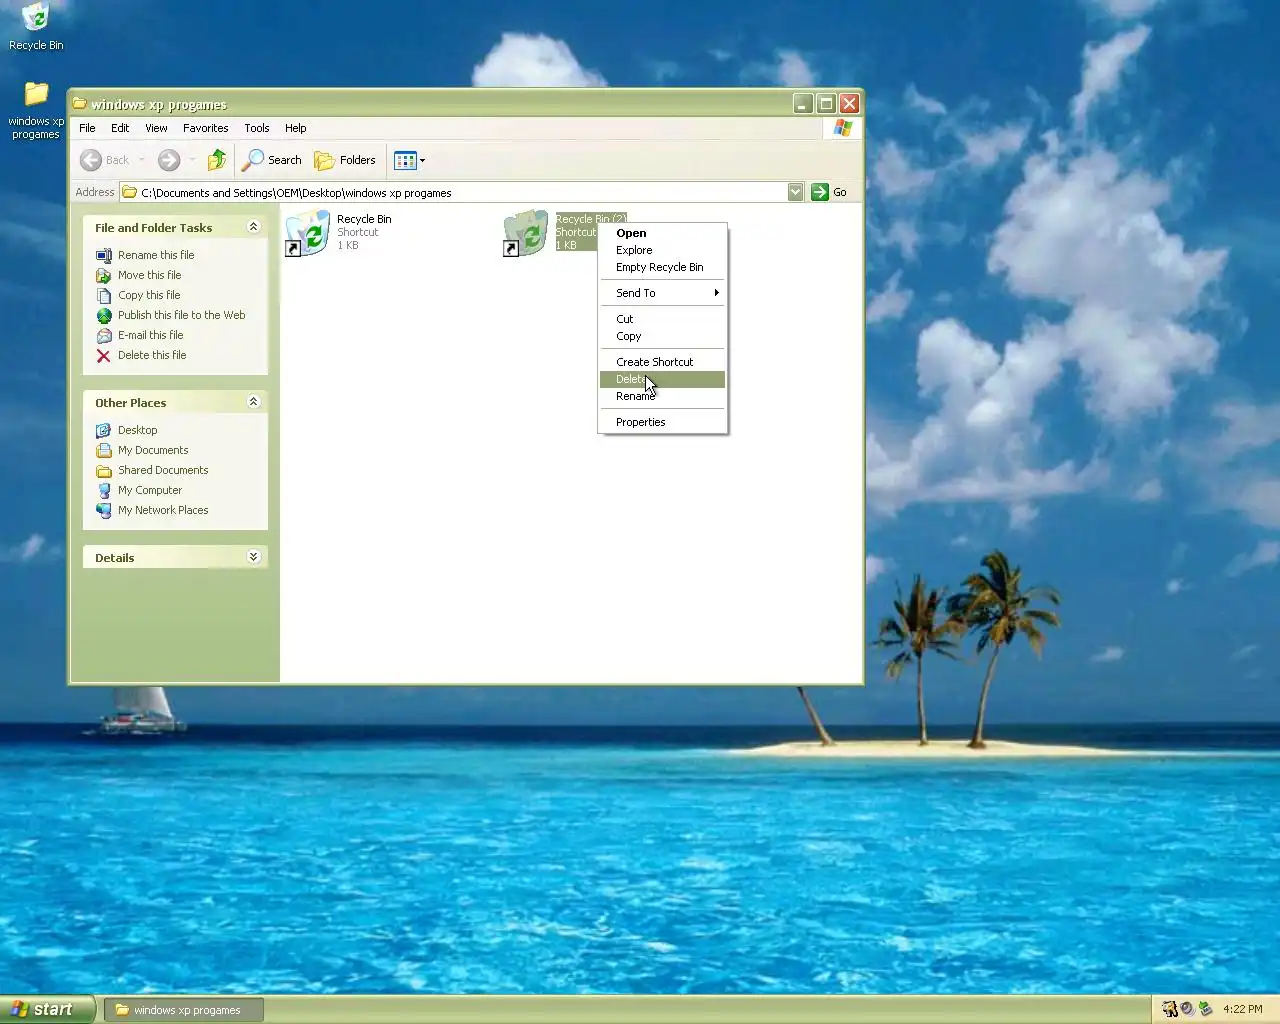Image resolution: width=1280 pixels, height=1024 pixels.
Task: Select Empty Recycle Bin menu entry
Action: coord(662,267)
